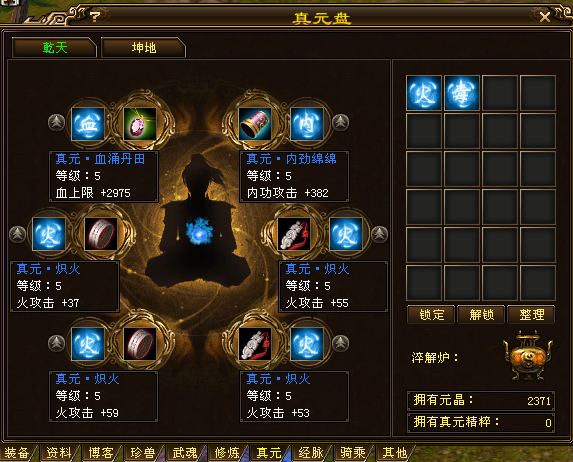
Task: Select the pink gem necklace equipment icon
Action: (x=140, y=124)
